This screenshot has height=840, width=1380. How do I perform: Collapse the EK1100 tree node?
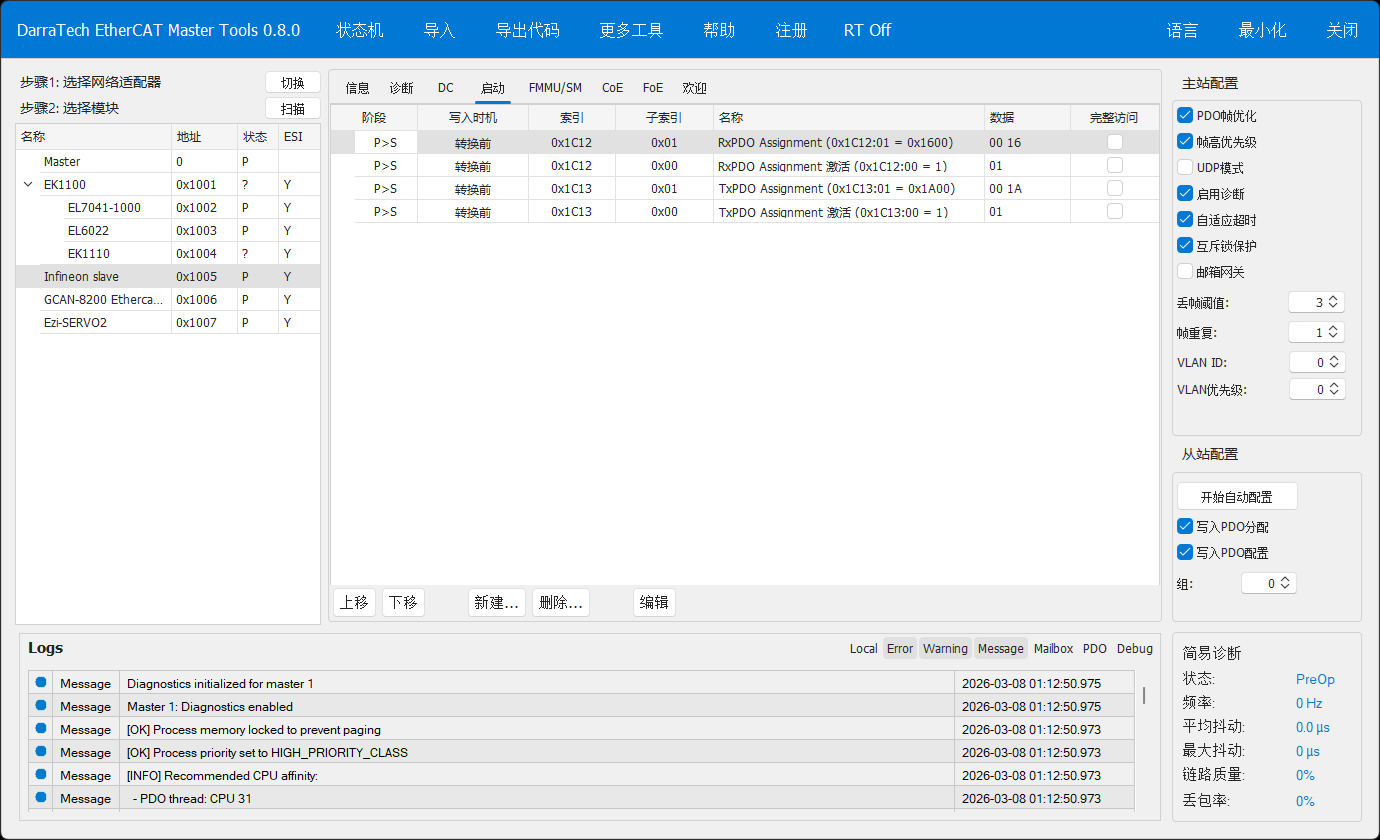click(x=27, y=185)
